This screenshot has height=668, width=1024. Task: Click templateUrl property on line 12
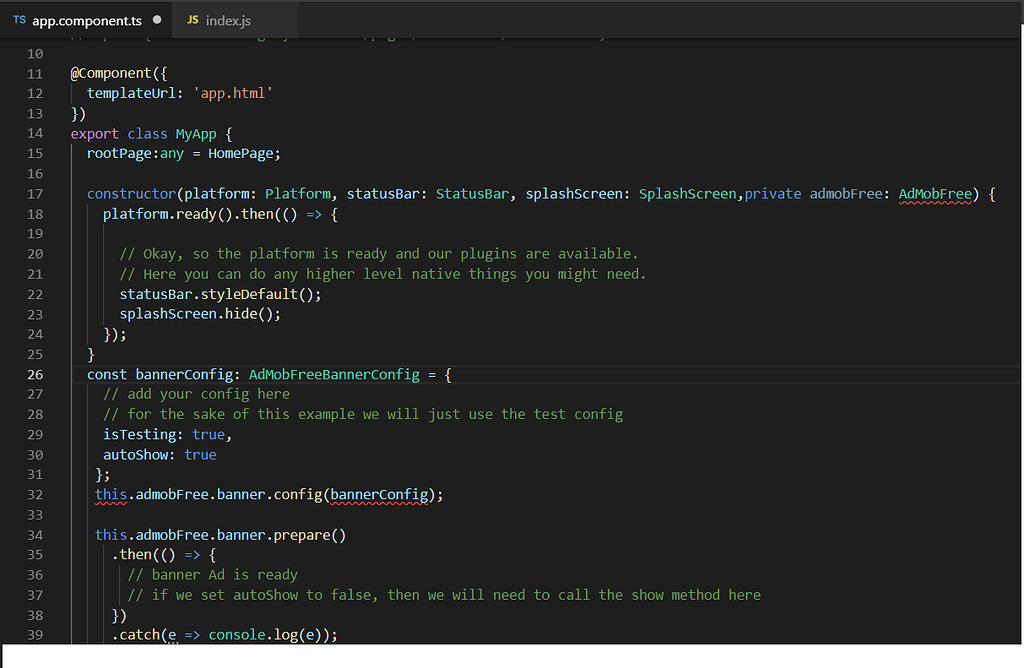[x=131, y=93]
